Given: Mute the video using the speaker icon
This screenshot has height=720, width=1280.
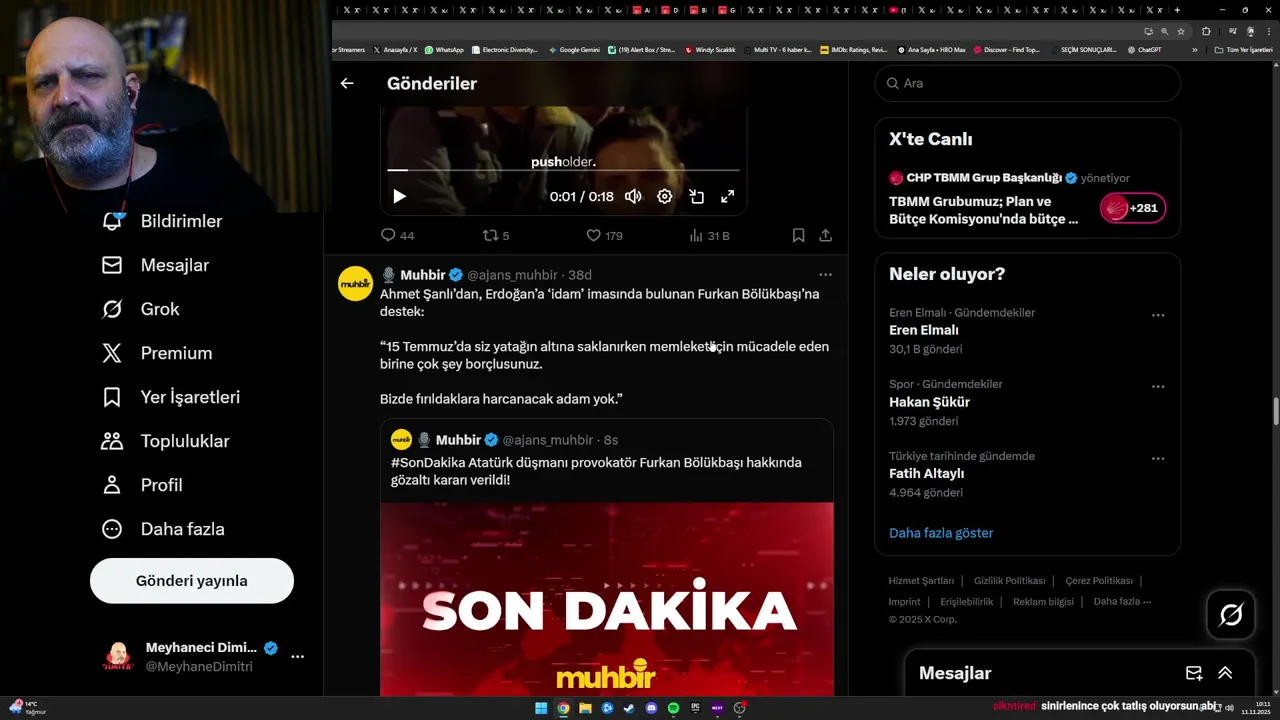Looking at the screenshot, I should pyautogui.click(x=633, y=197).
